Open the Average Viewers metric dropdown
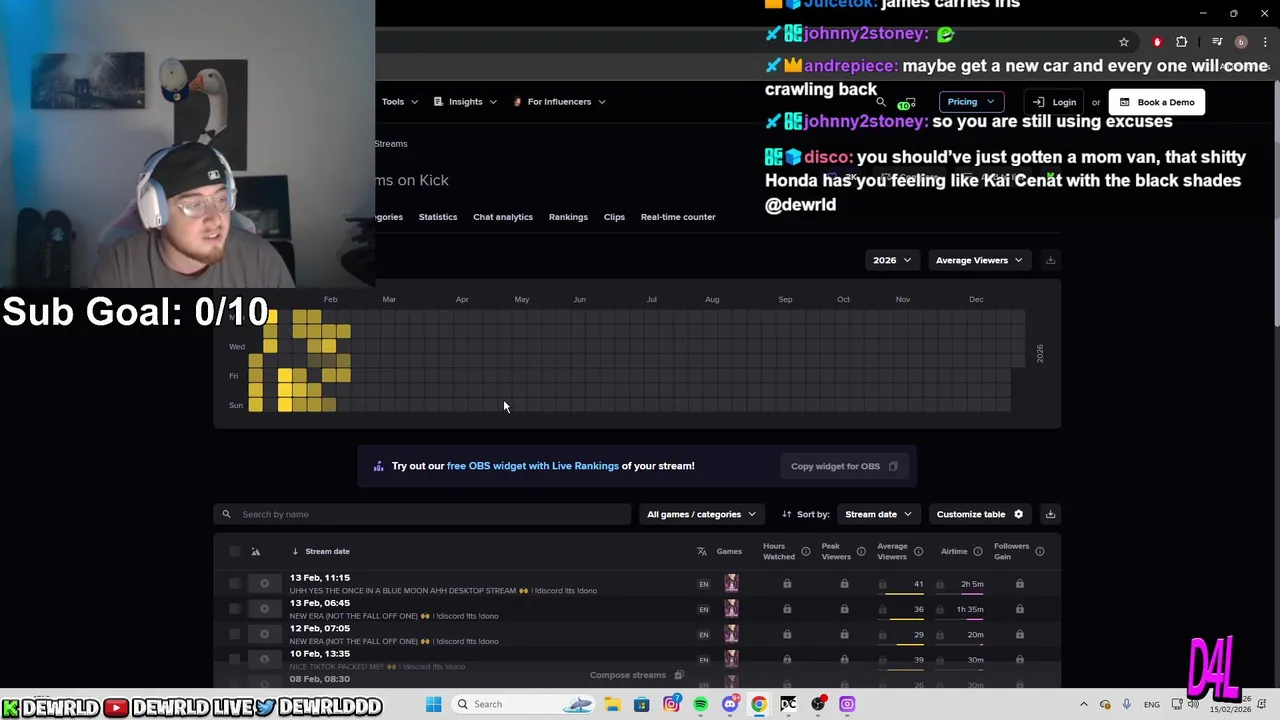Screen dimensions: 1280x720 point(979,260)
